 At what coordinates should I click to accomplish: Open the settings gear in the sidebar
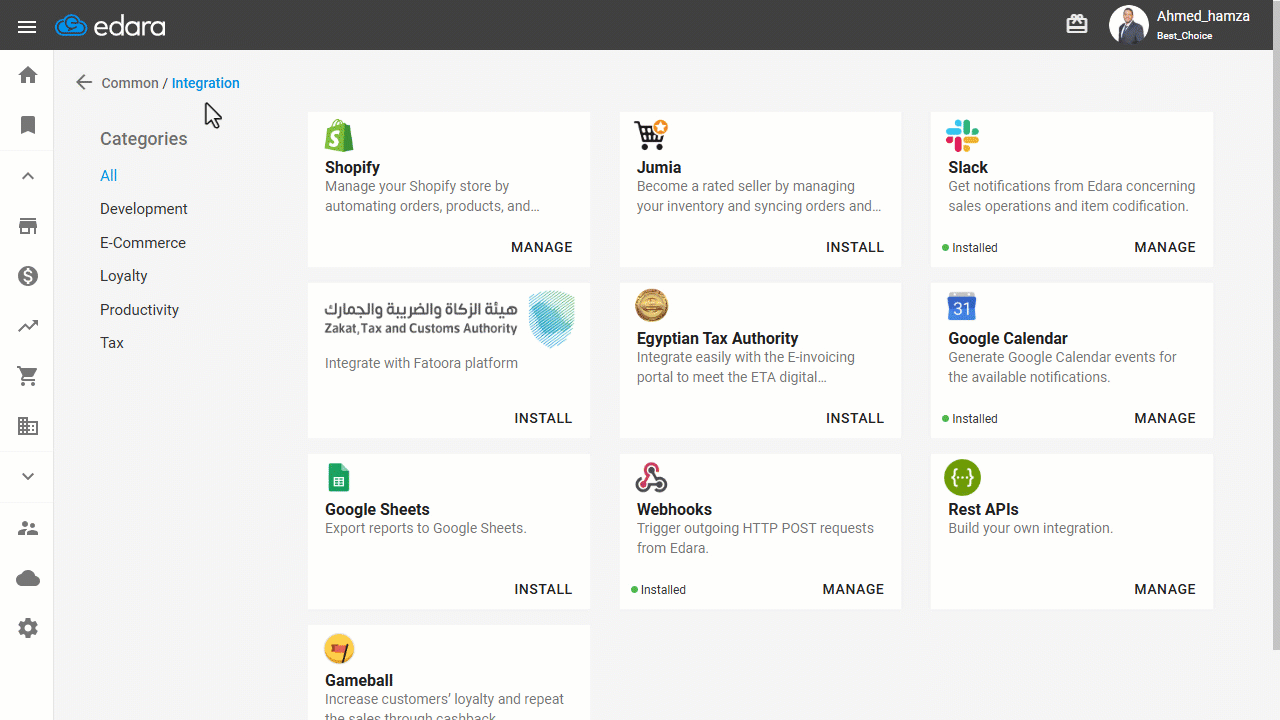pyautogui.click(x=28, y=629)
